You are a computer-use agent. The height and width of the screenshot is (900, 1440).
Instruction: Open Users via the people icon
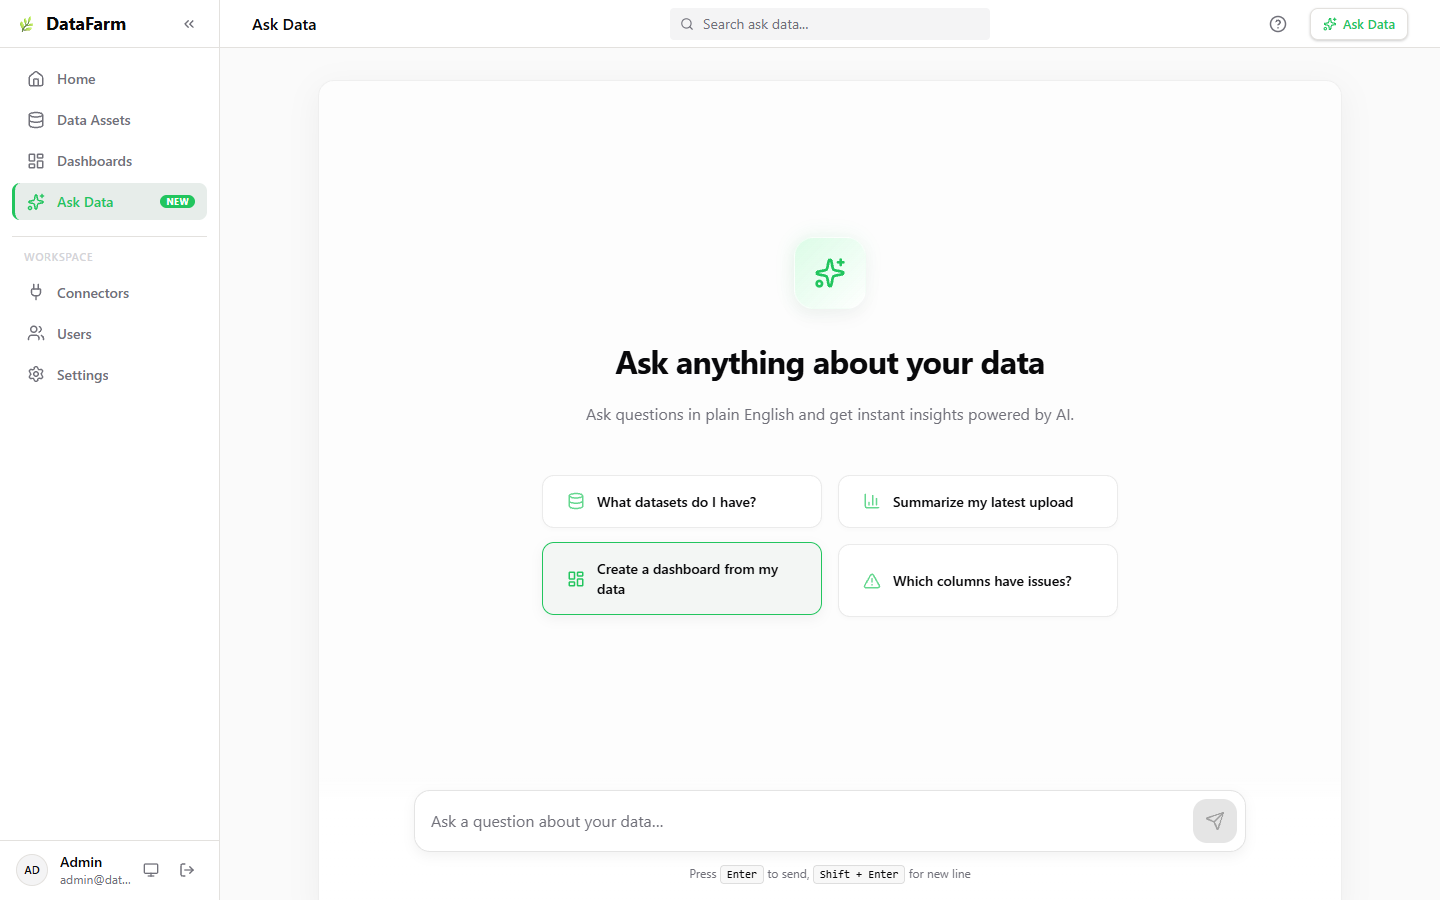pos(35,333)
